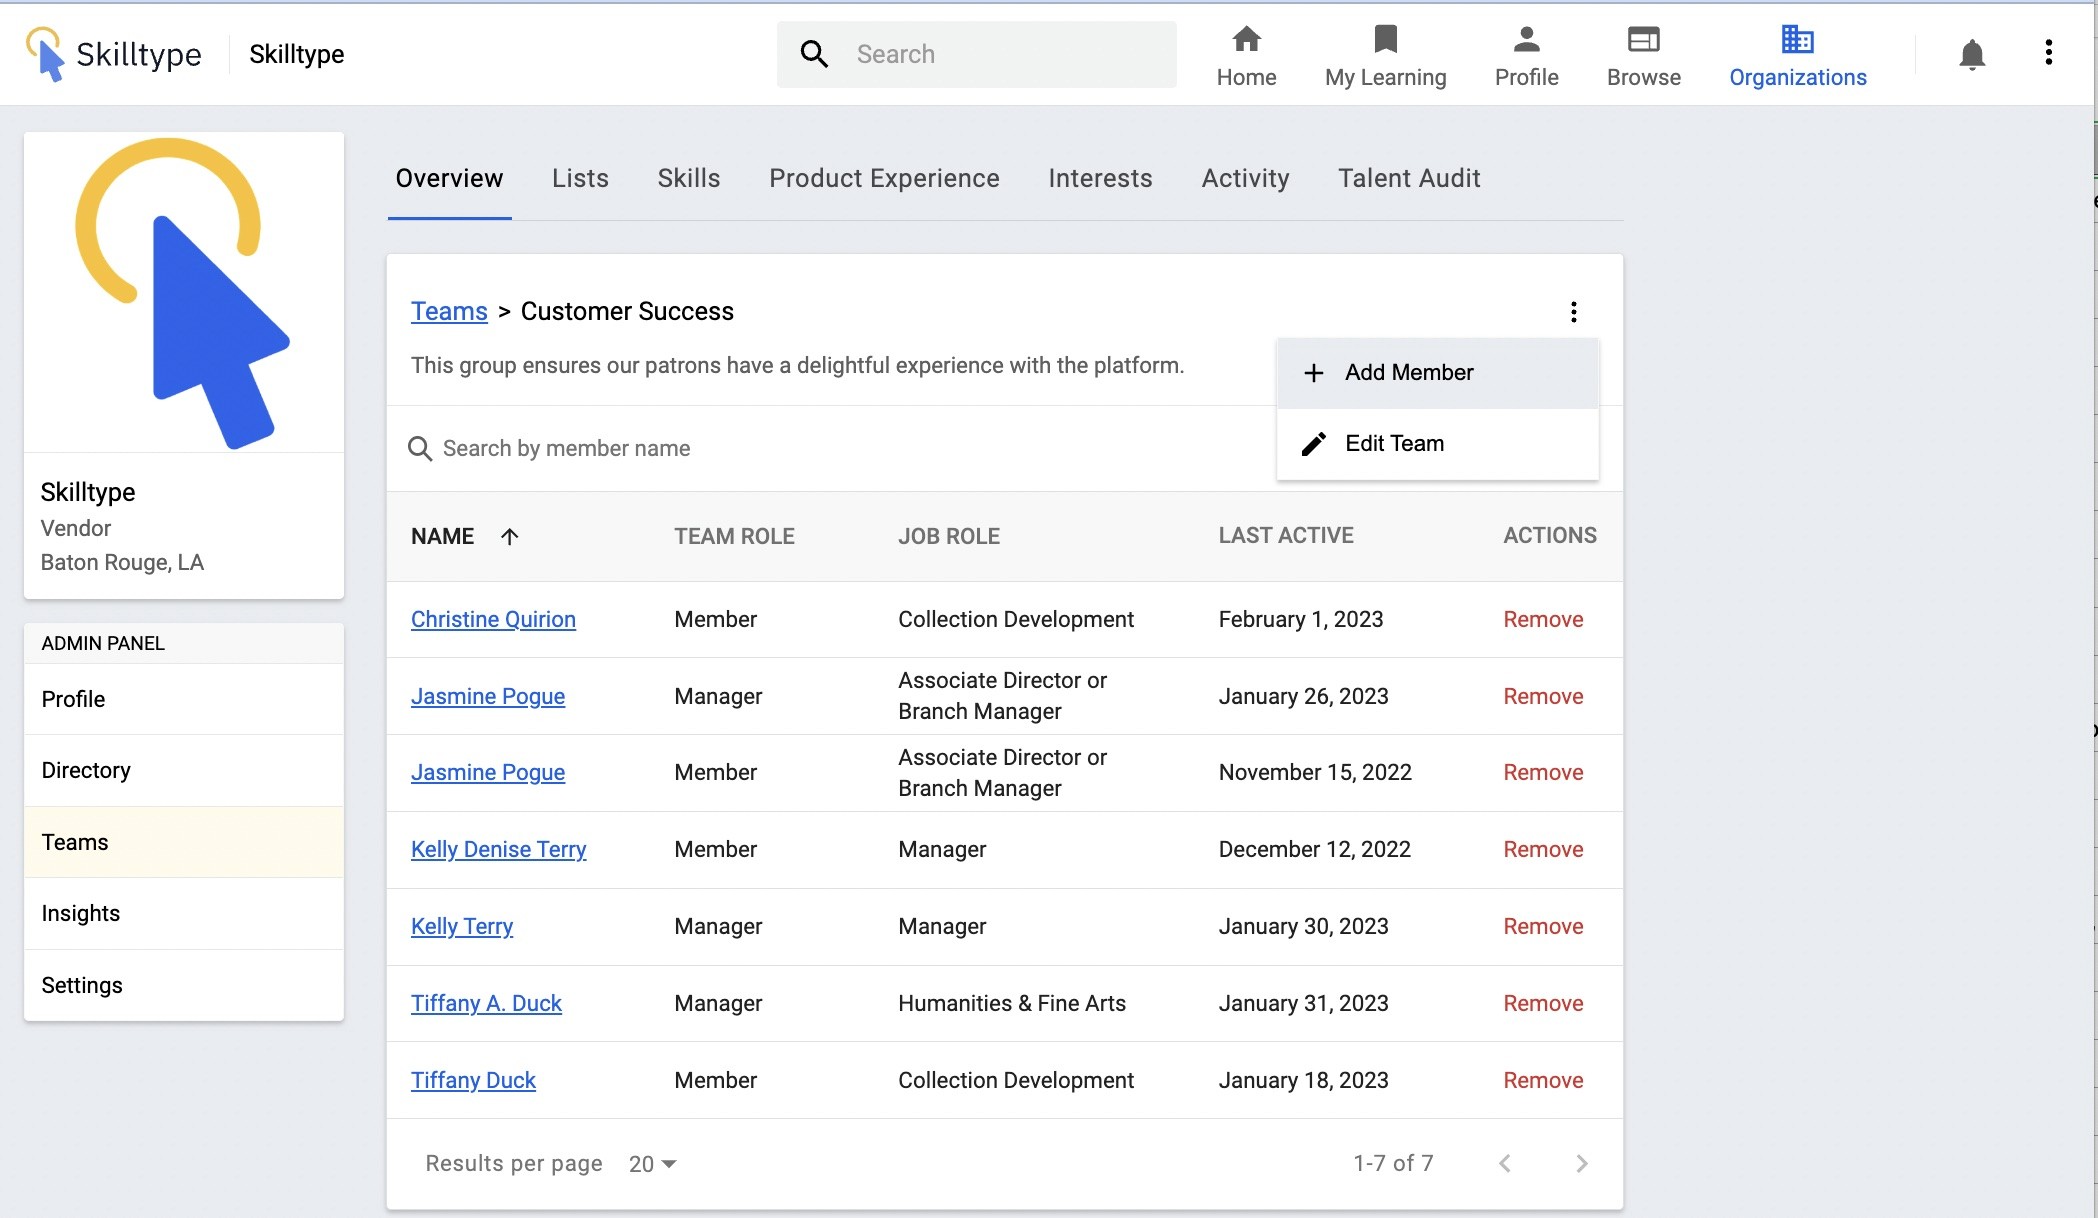
Task: Toggle NAME column sort arrow
Action: coord(509,537)
